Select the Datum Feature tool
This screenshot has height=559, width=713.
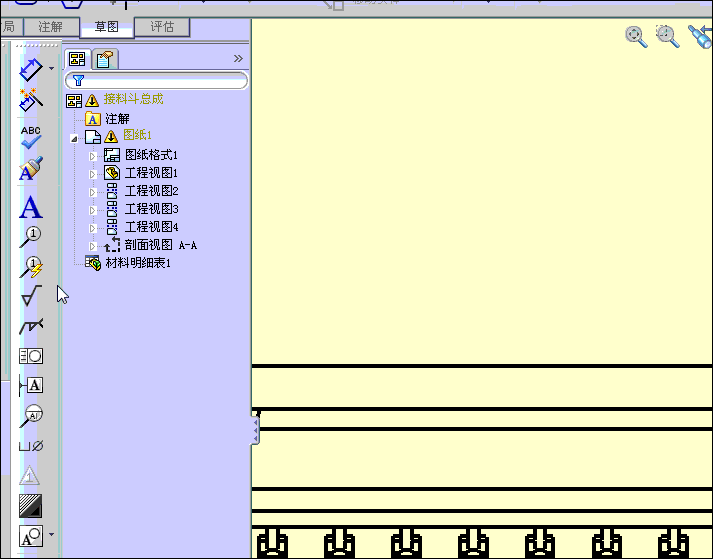[x=30, y=386]
